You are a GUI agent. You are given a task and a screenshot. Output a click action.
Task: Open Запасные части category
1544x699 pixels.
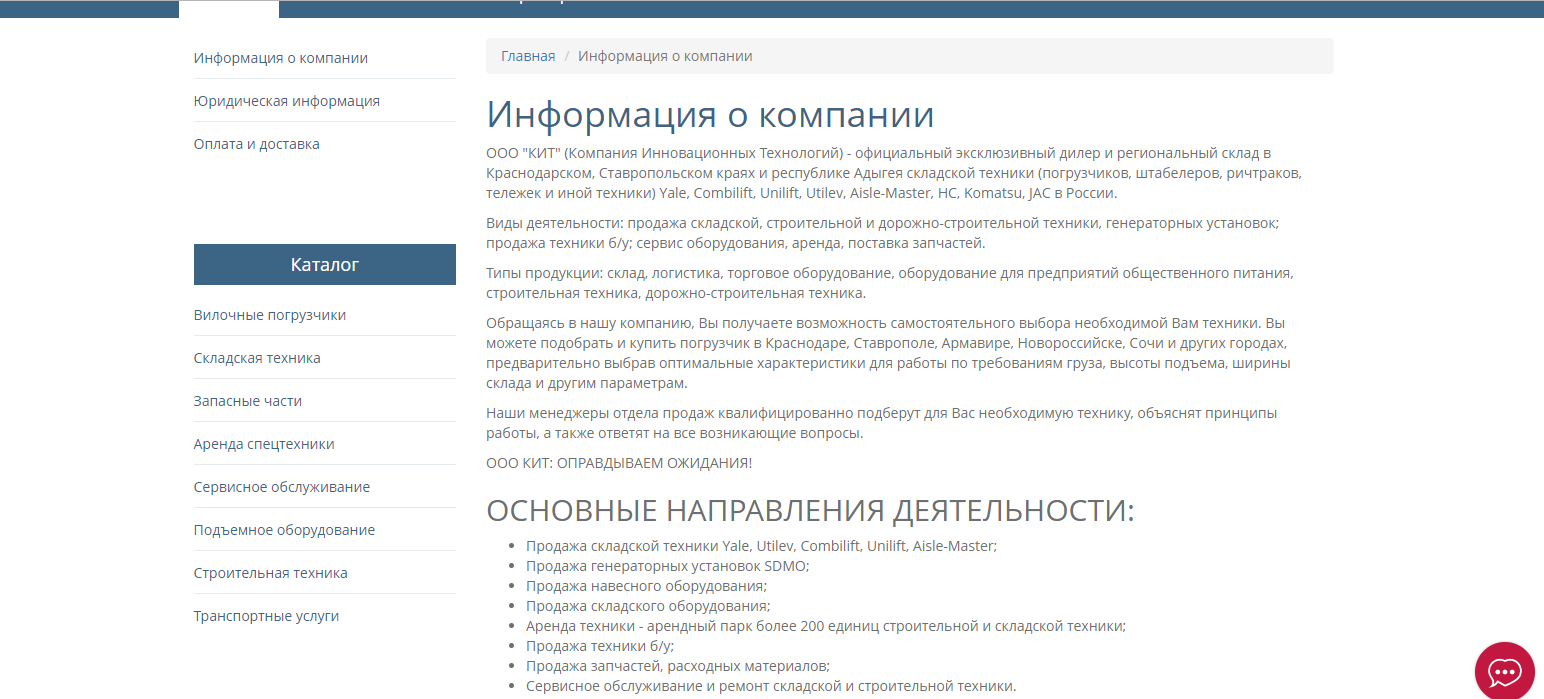(248, 401)
